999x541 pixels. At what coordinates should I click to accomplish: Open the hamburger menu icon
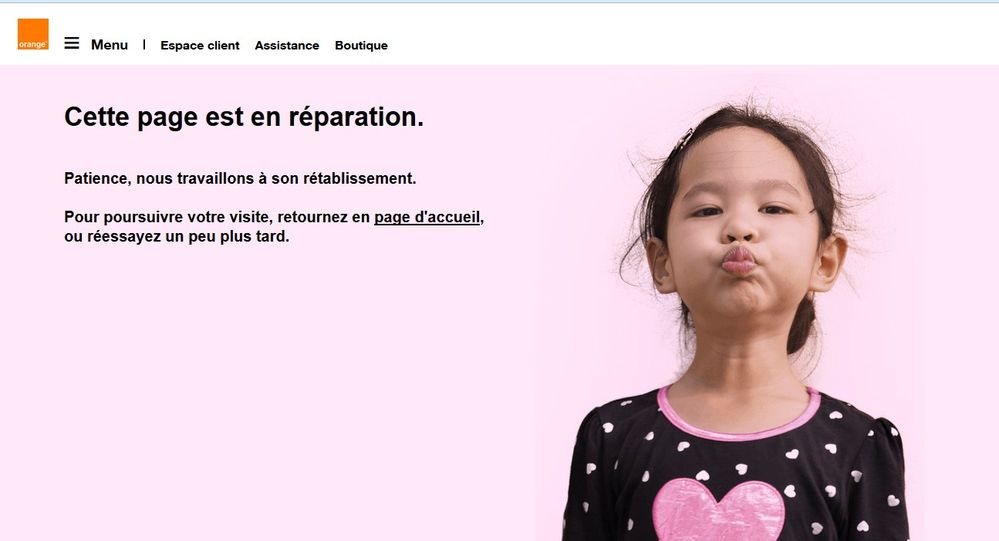(x=72, y=43)
